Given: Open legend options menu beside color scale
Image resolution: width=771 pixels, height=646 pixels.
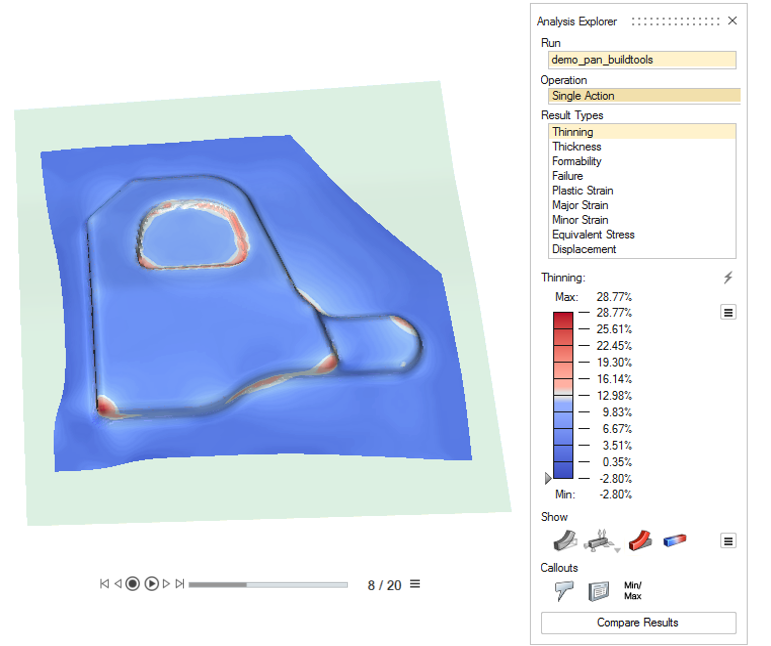Looking at the screenshot, I should point(728,313).
